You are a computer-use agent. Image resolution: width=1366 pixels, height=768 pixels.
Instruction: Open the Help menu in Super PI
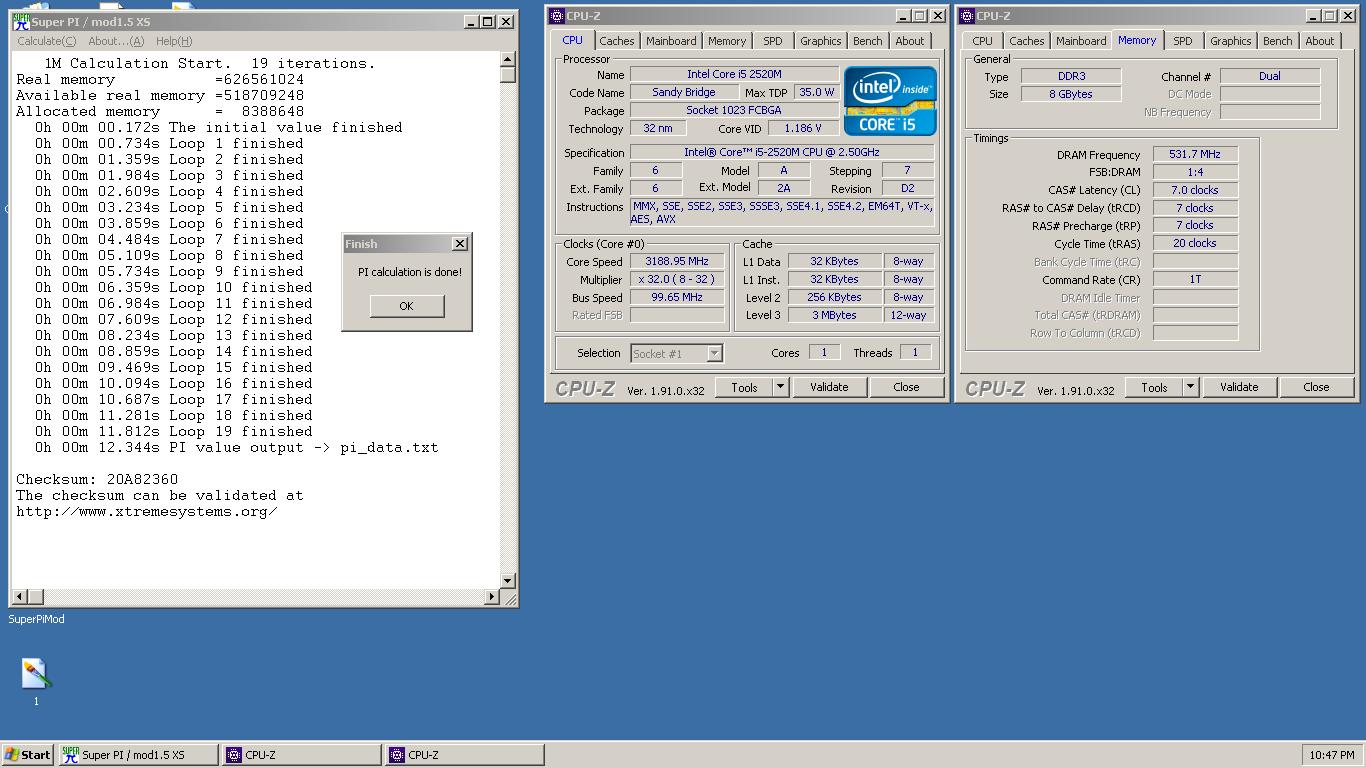[x=173, y=41]
